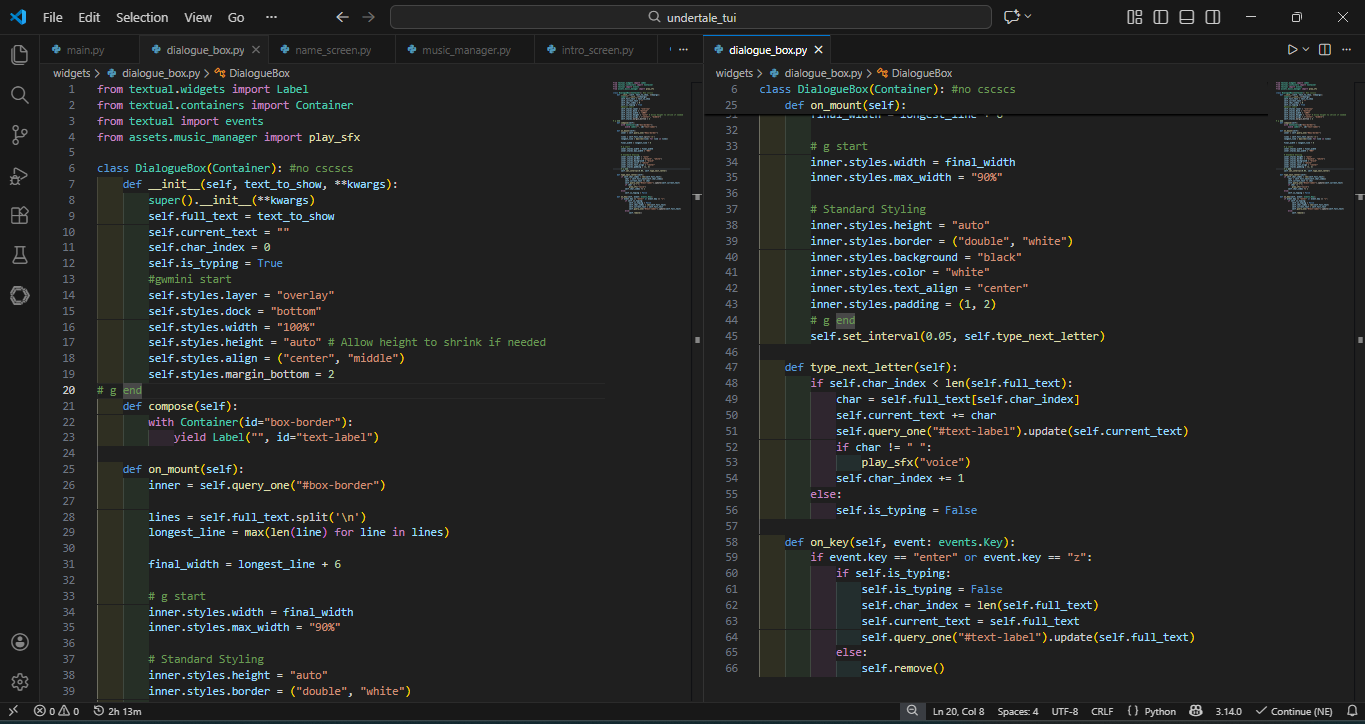The image size is (1365, 724).
Task: Toggle the primary side bar layout button
Action: (x=1160, y=17)
